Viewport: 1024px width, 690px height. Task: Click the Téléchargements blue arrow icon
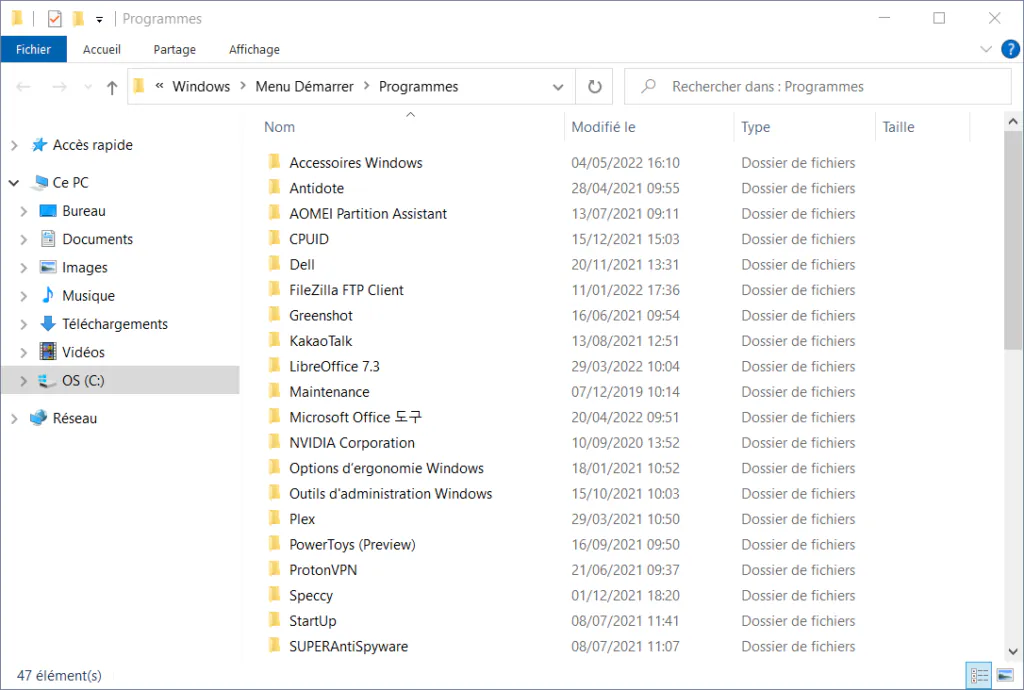pyautogui.click(x=48, y=324)
